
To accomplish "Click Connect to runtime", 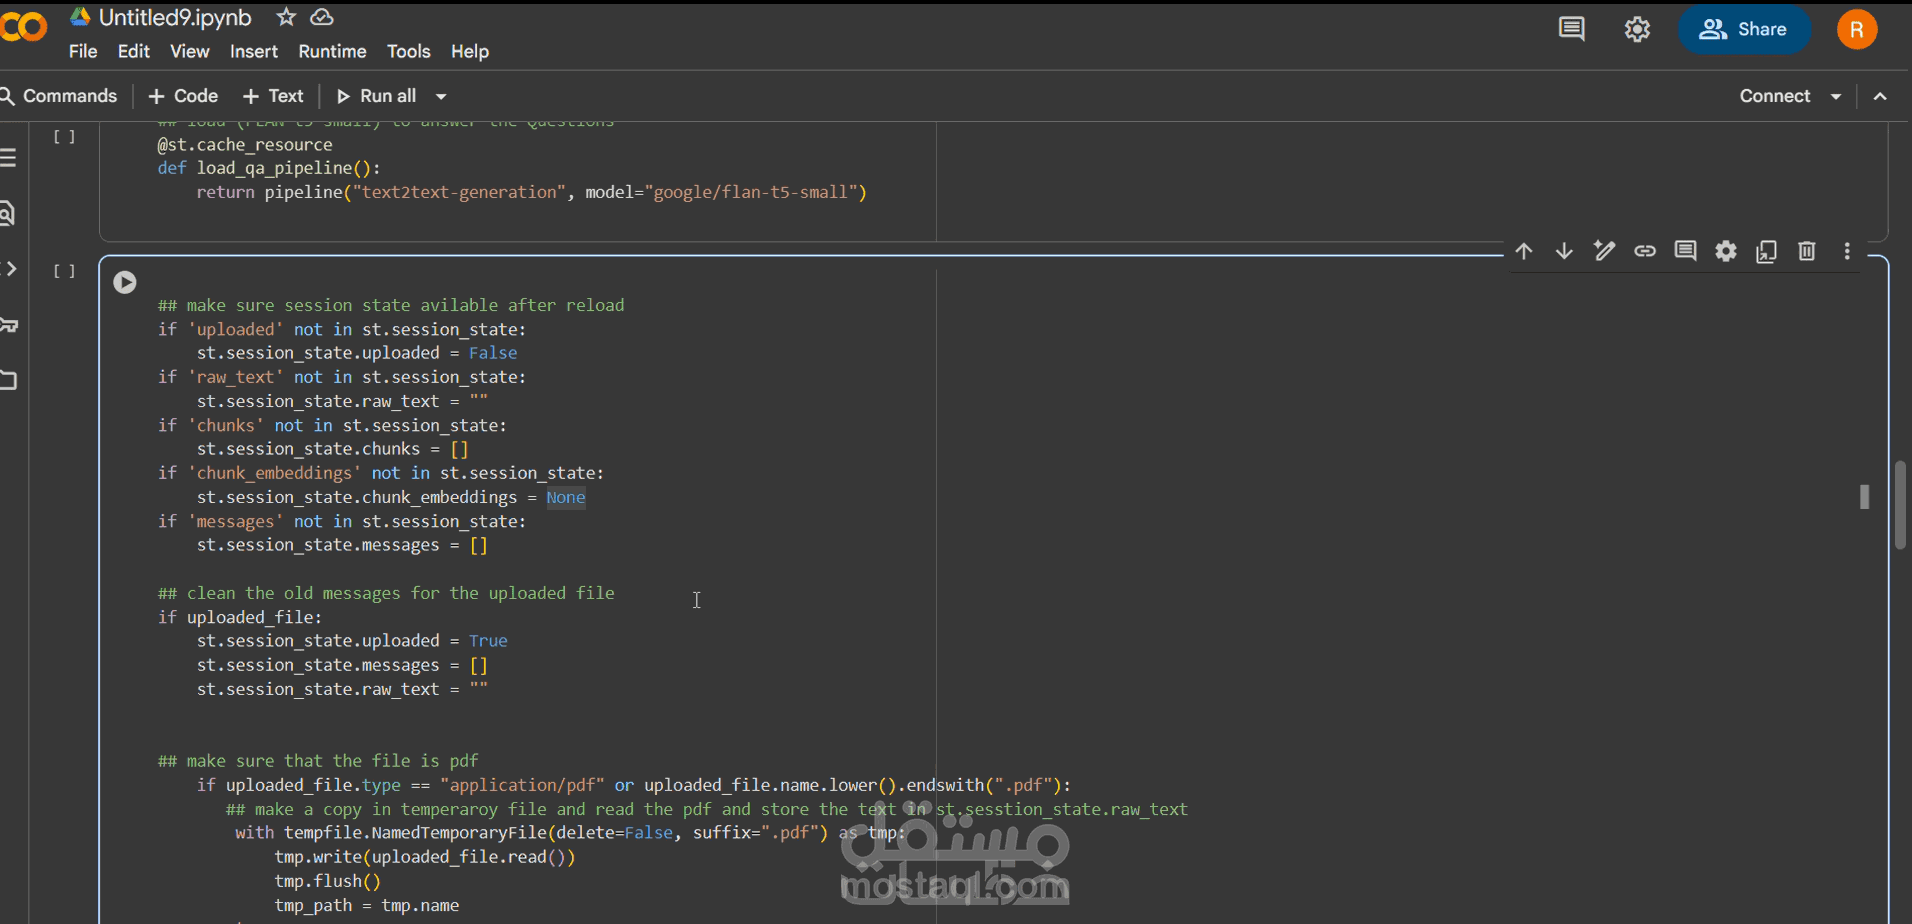I will pyautogui.click(x=1775, y=96).
